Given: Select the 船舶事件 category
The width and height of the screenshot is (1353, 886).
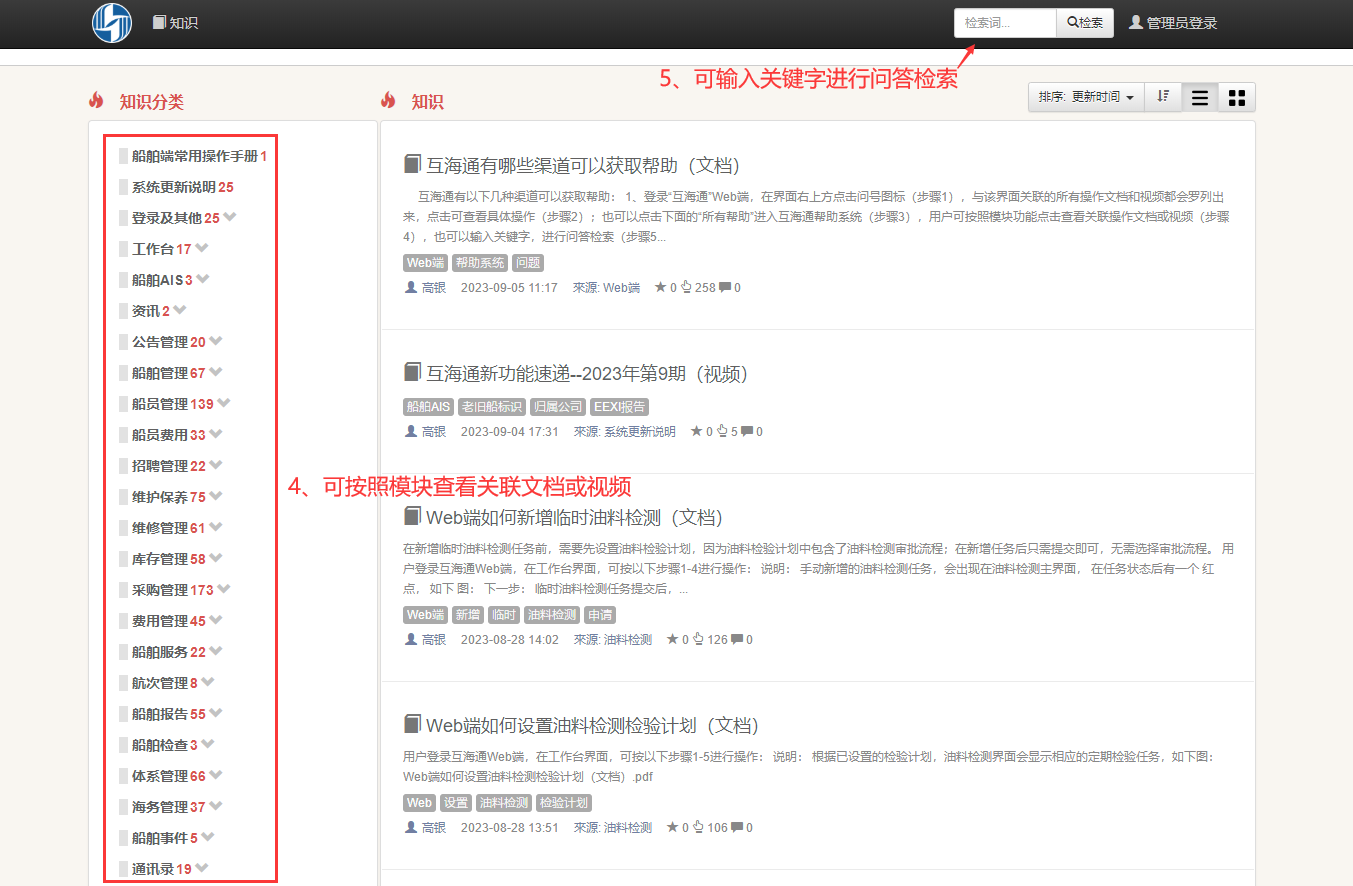Looking at the screenshot, I should pos(160,838).
